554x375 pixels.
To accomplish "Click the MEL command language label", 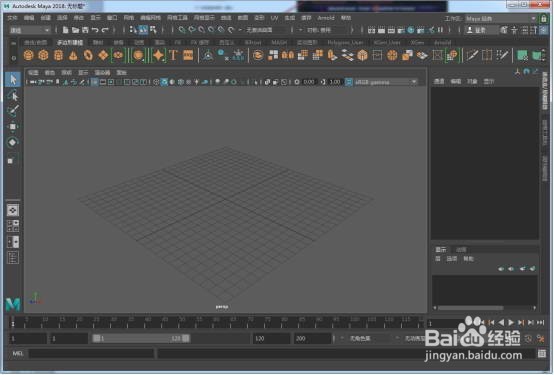I will [18, 353].
